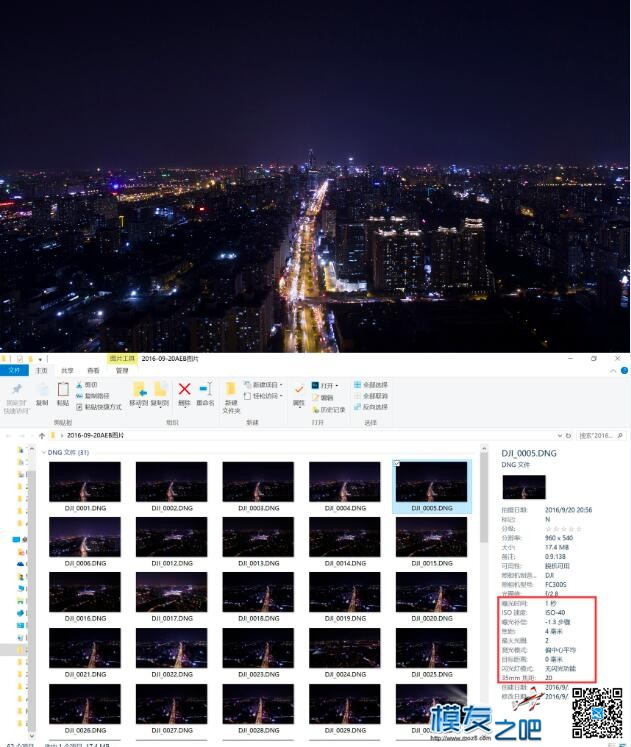The height and width of the screenshot is (747, 631).
Task: Click the file list vertical scrollbar thumb
Action: coord(484,497)
